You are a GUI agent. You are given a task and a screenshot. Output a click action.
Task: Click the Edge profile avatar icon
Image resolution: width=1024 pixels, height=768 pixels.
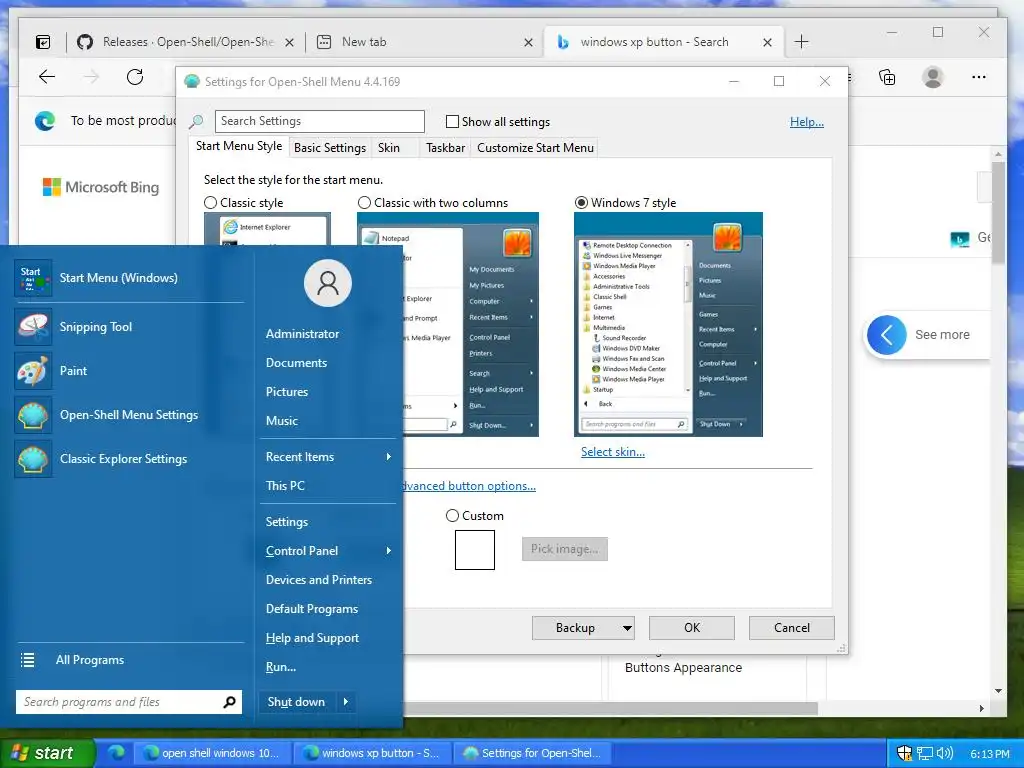click(933, 77)
